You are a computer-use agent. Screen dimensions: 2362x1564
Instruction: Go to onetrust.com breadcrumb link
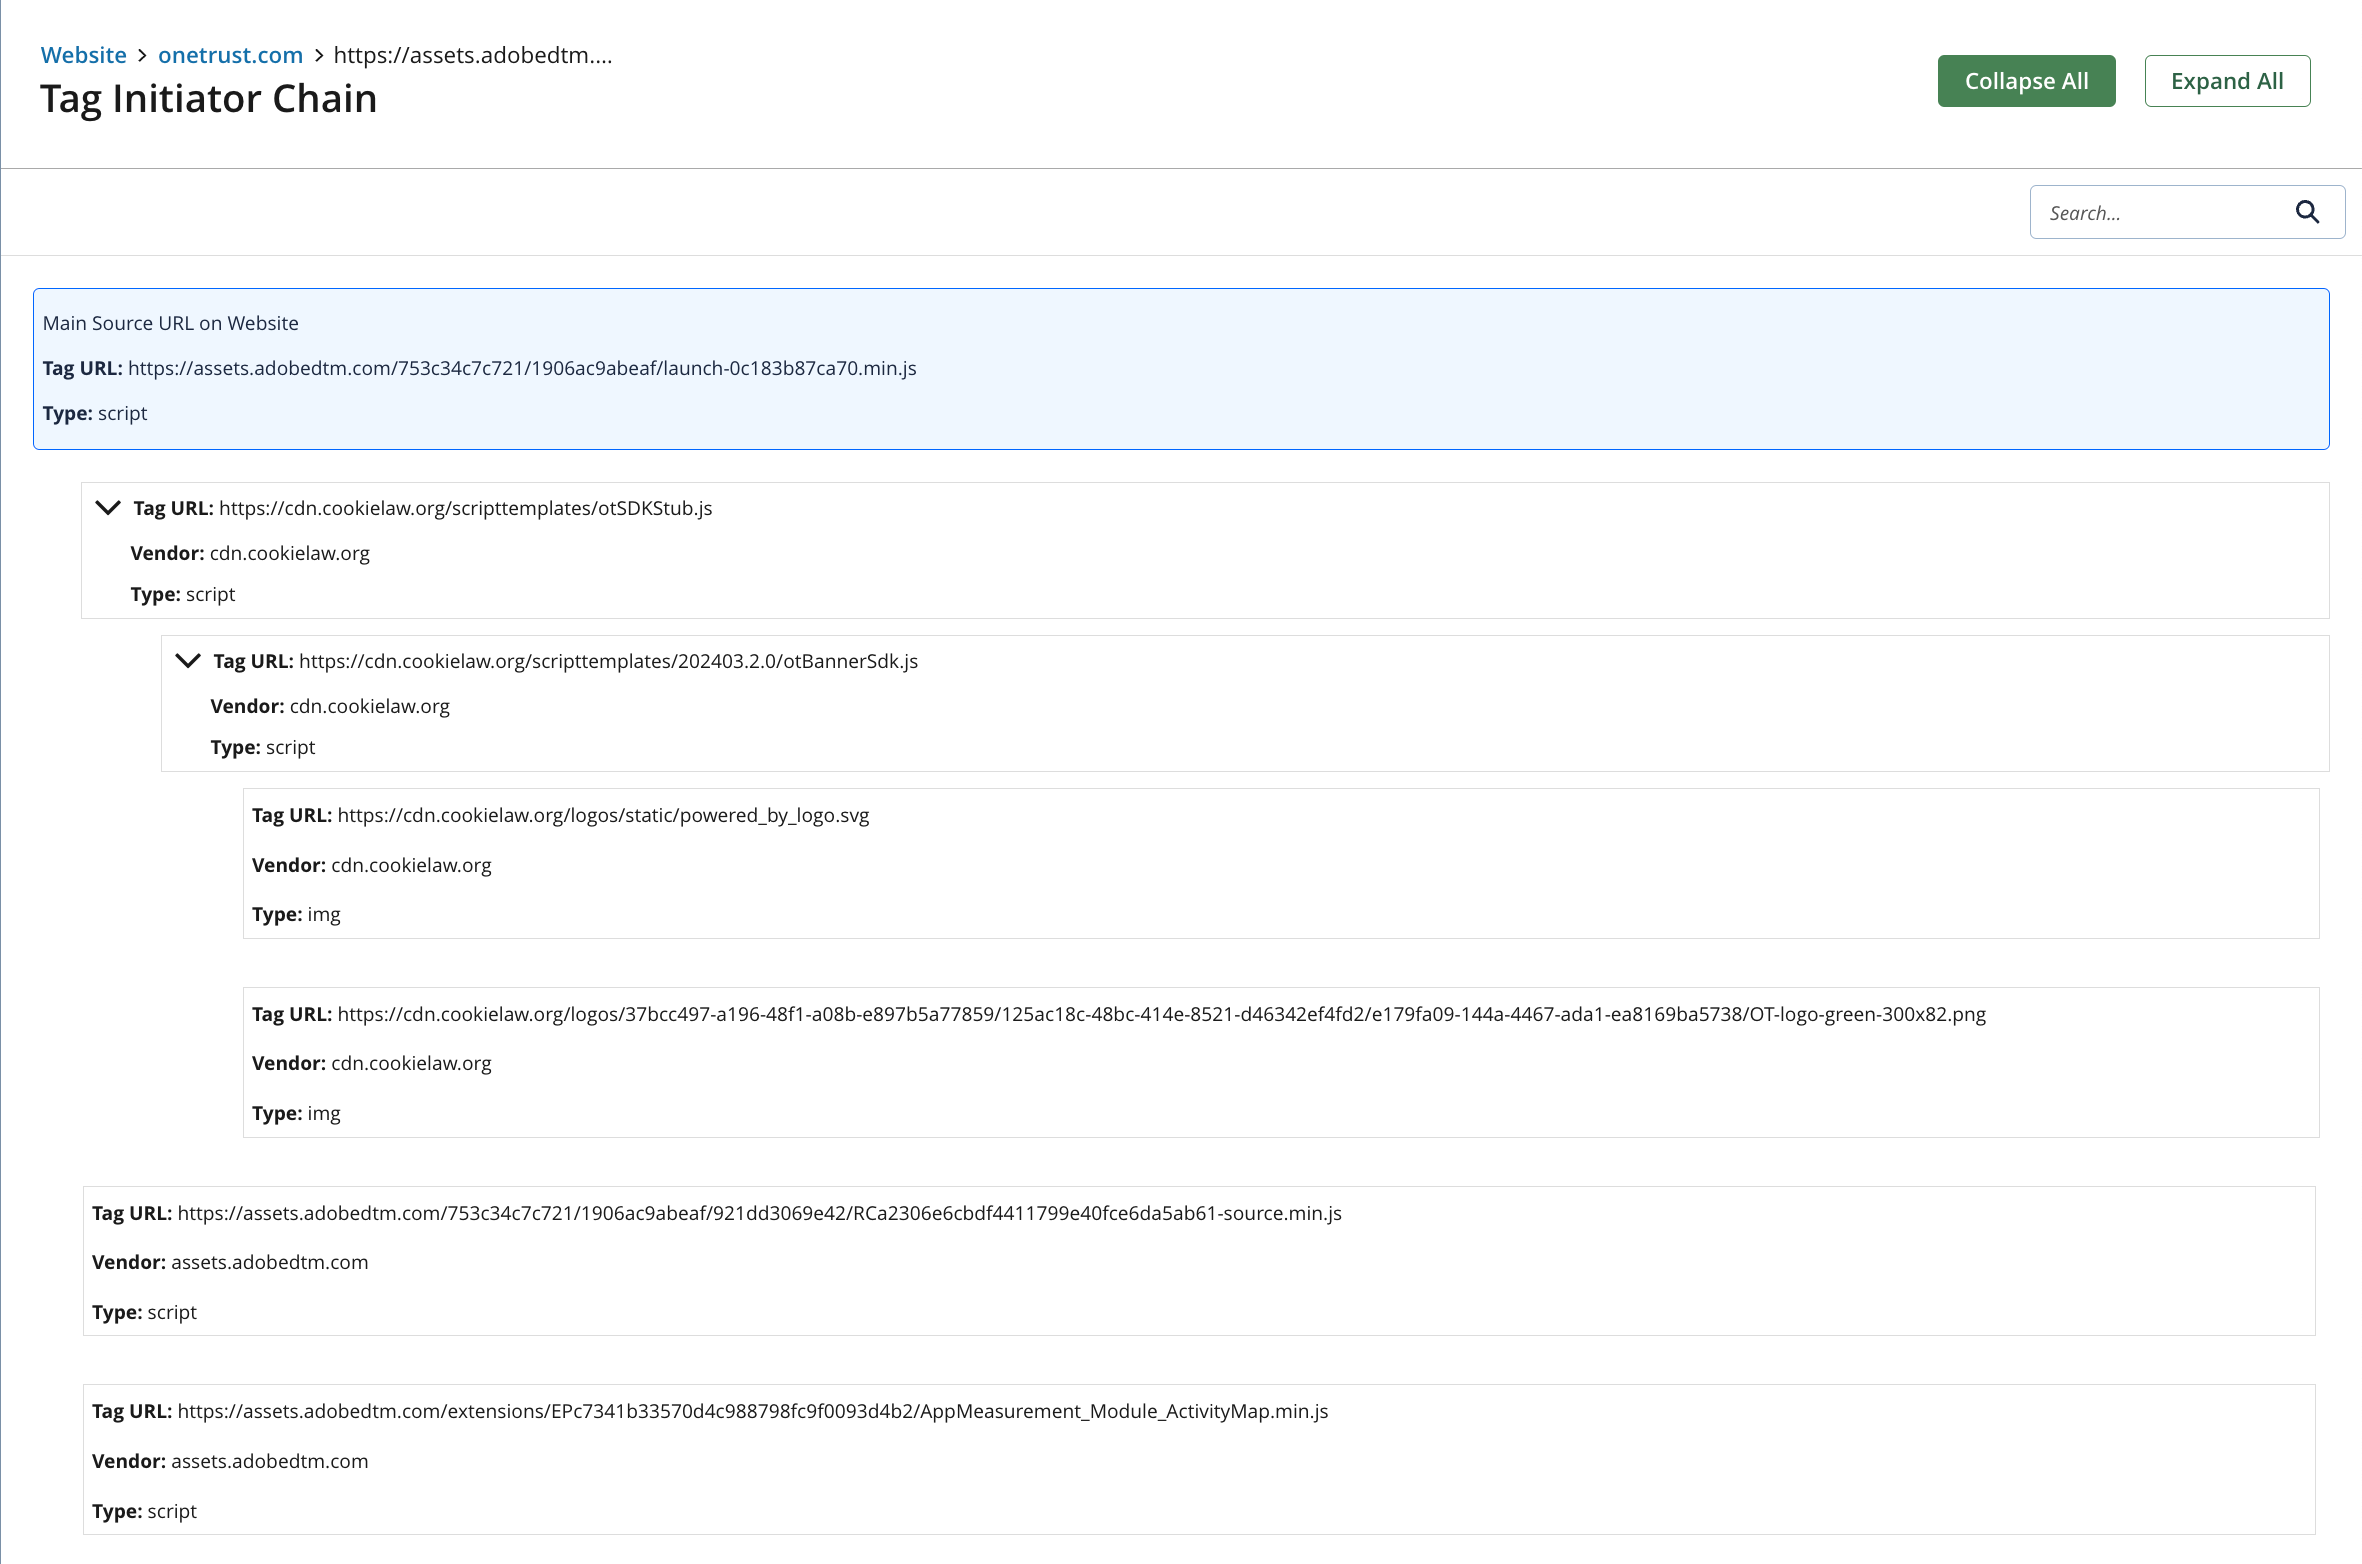coord(230,55)
